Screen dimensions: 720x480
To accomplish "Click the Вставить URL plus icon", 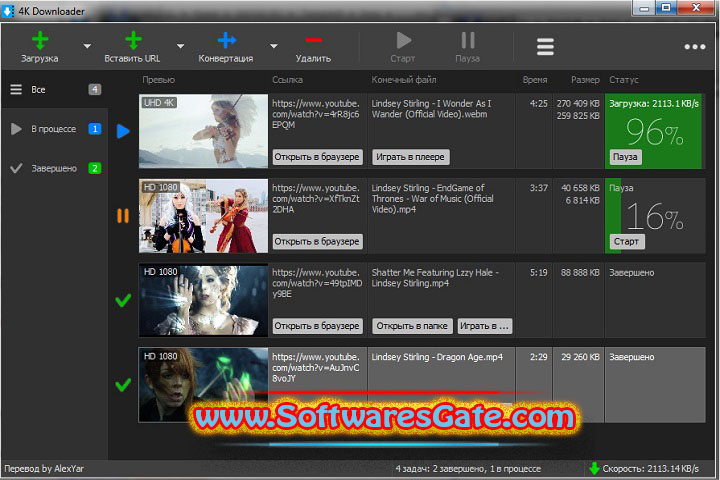I will pyautogui.click(x=133, y=40).
